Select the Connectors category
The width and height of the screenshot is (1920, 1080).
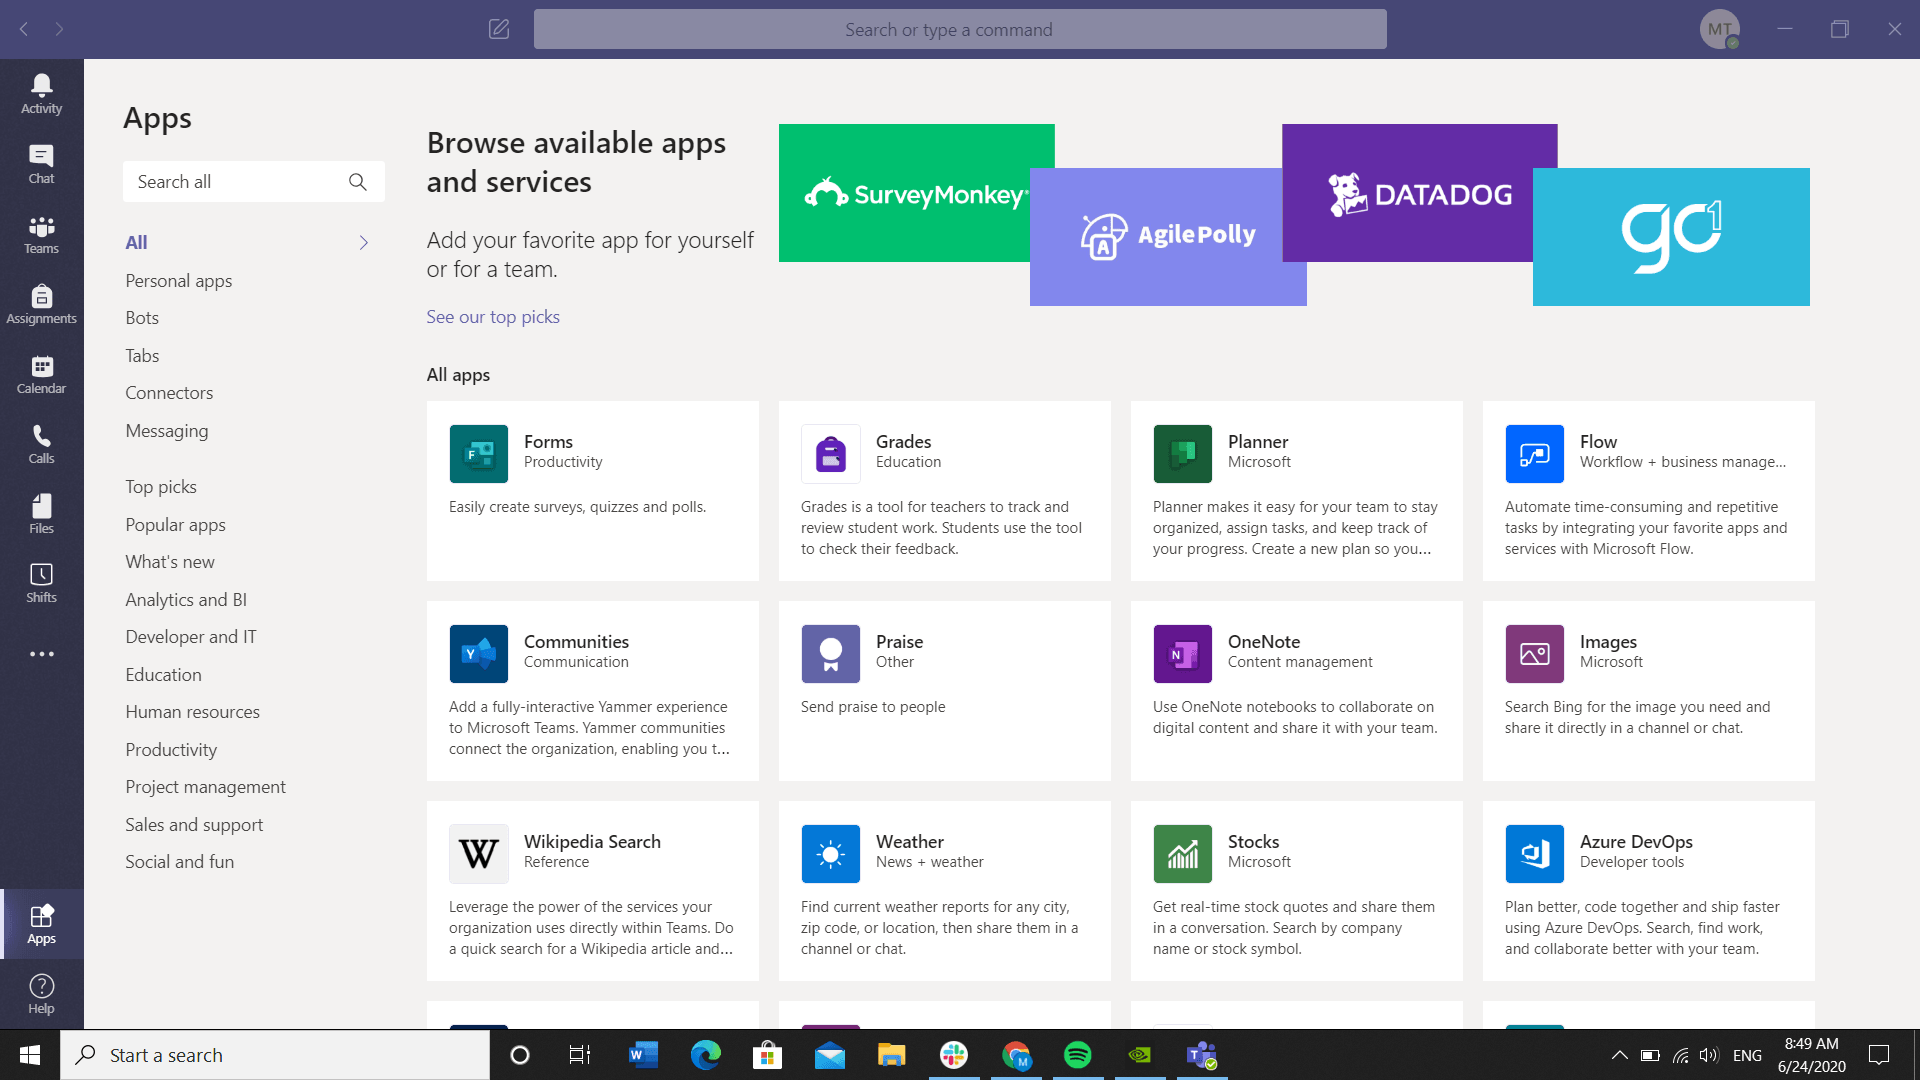tap(169, 392)
